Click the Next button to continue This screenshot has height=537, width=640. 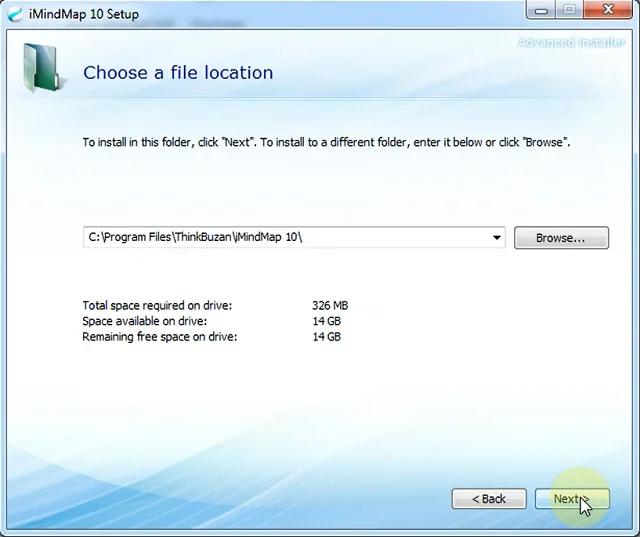click(x=572, y=499)
